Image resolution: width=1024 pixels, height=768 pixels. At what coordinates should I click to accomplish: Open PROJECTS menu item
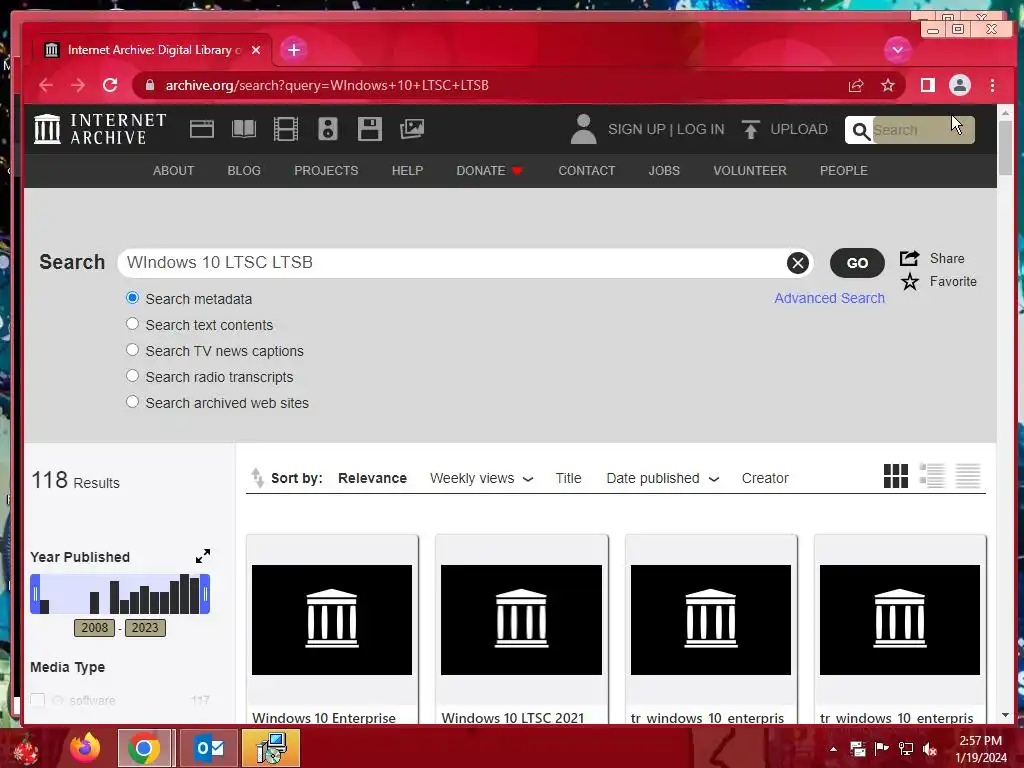tap(326, 170)
